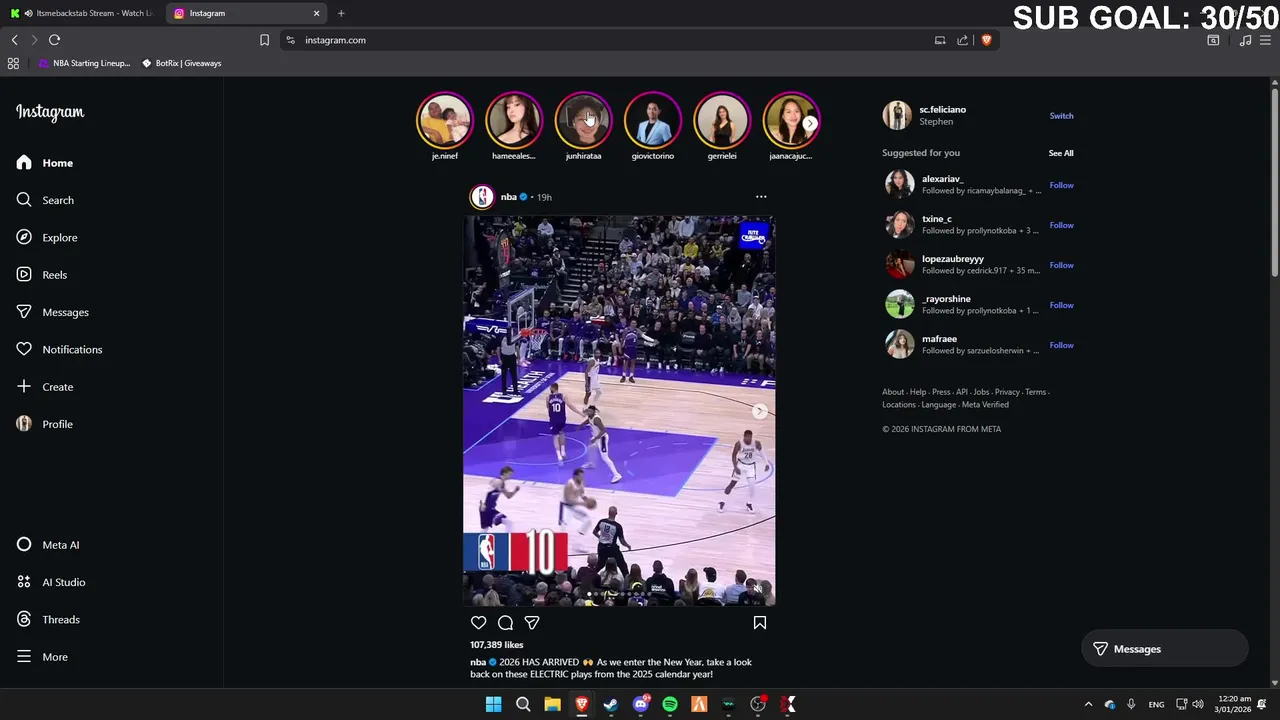The image size is (1280, 720).
Task: Open the Meta Verified footer link
Action: point(985,405)
